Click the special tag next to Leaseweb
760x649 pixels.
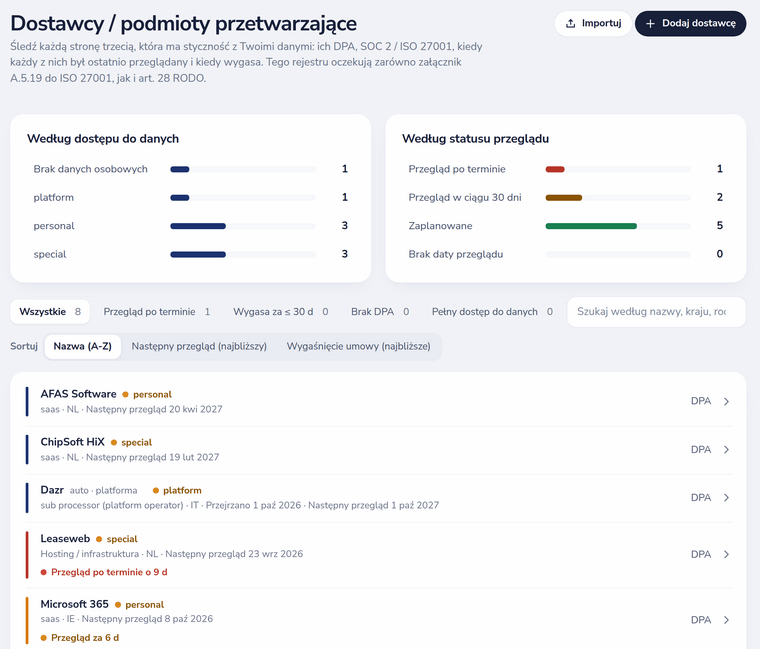[117, 539]
